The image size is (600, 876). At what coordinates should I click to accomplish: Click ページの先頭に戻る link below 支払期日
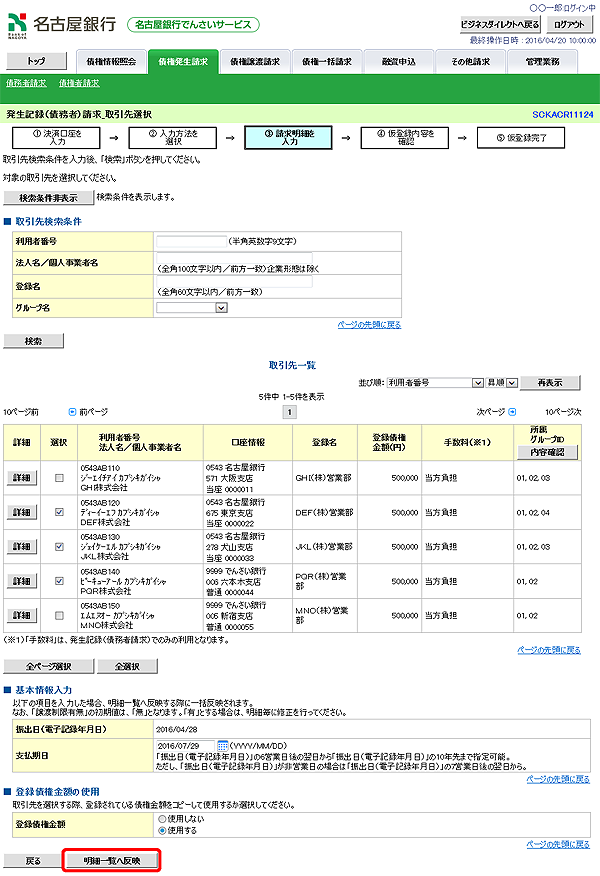pos(558,779)
